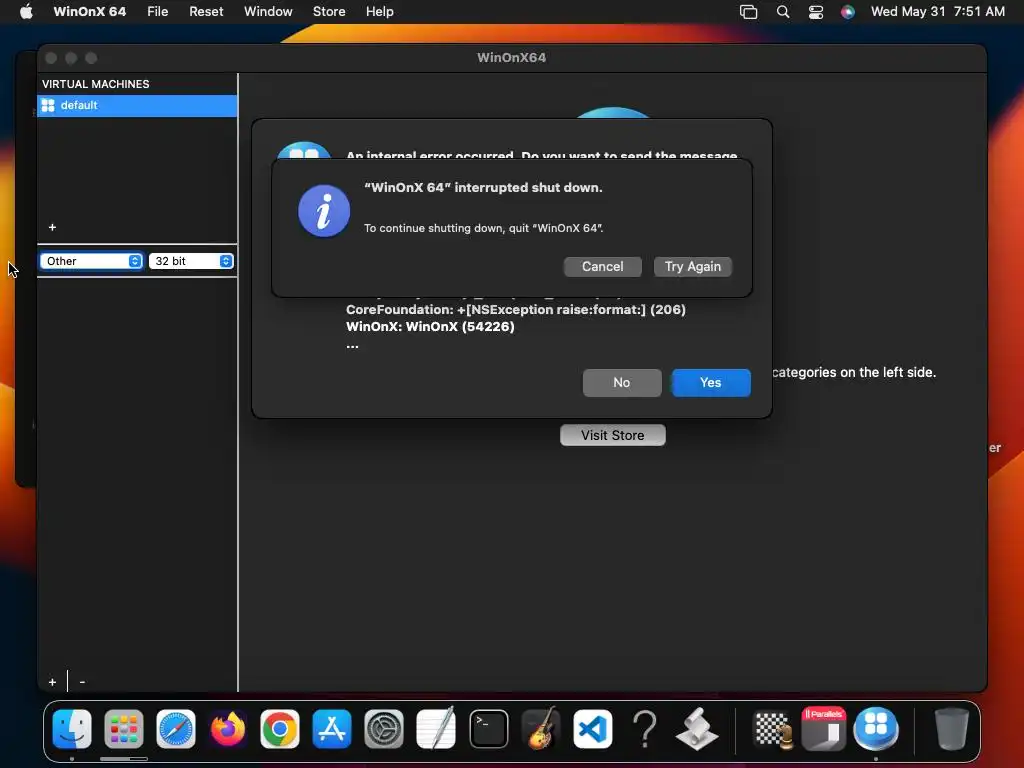Launch Firefox from the Dock
1024x768 pixels.
(228, 729)
